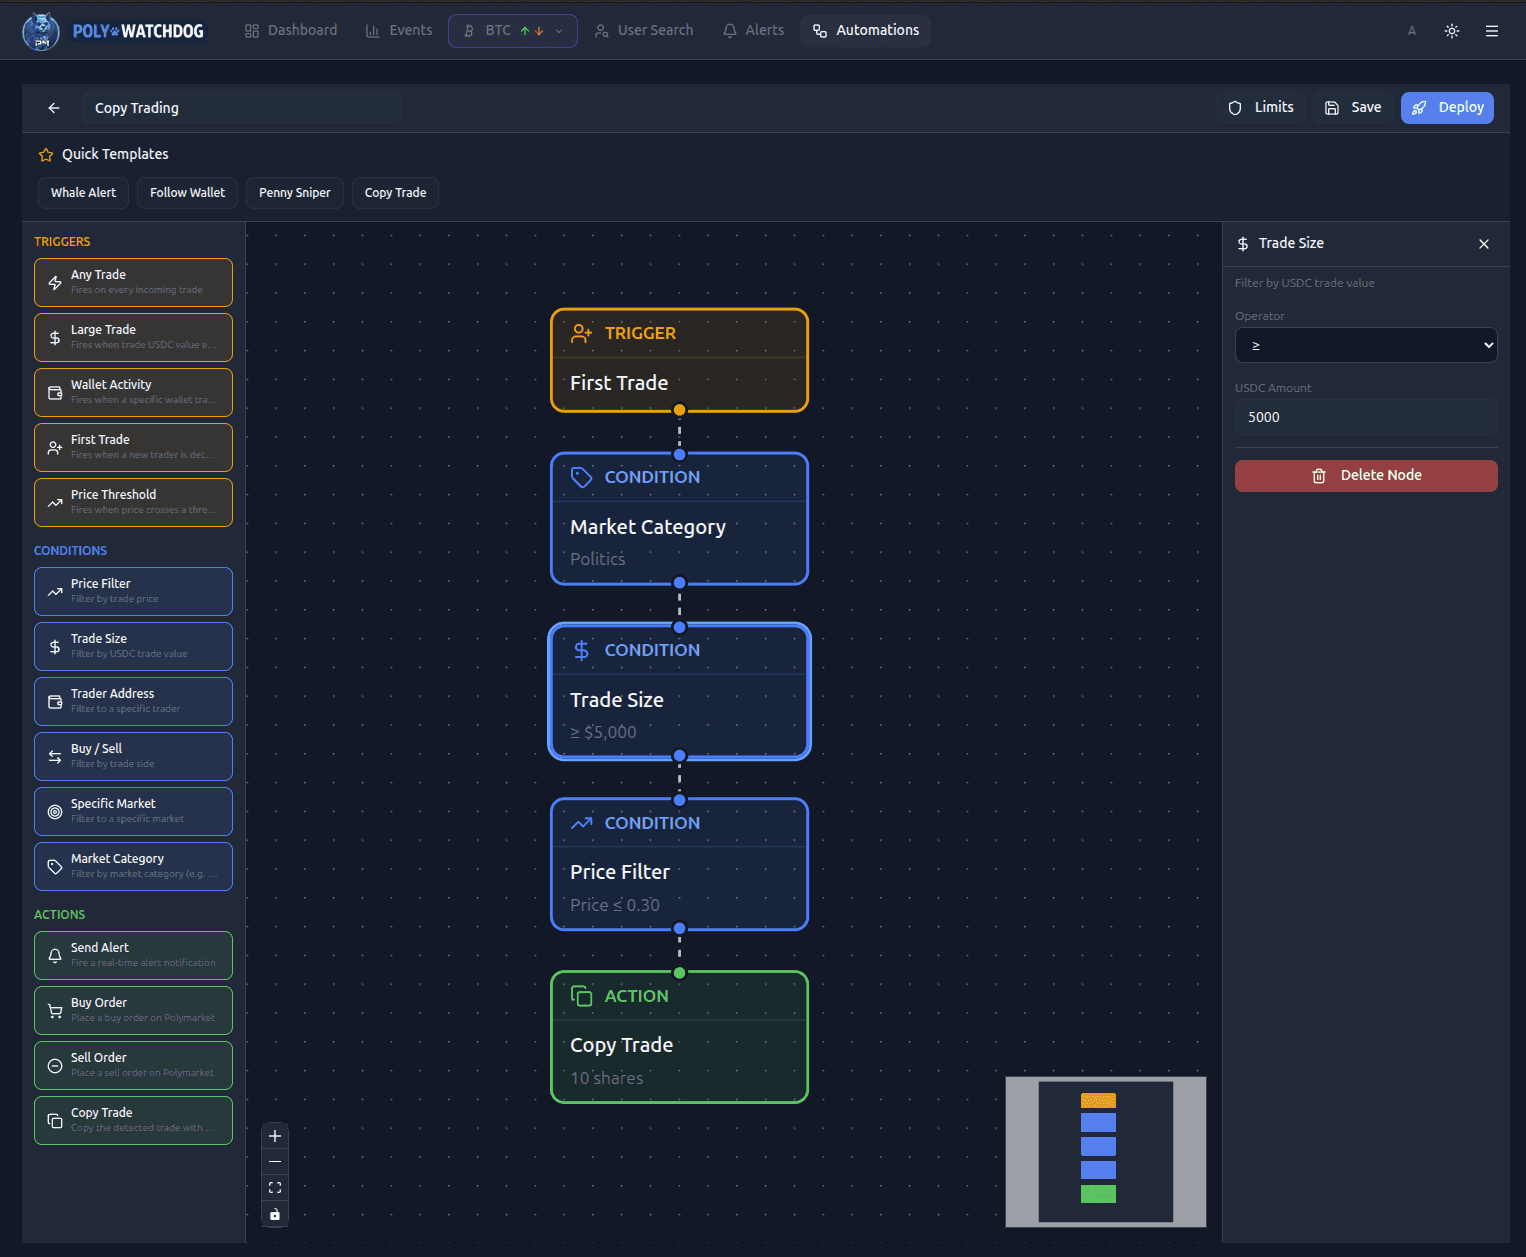Select the Buy / Sell condition block
The height and width of the screenshot is (1257, 1526).
point(133,757)
